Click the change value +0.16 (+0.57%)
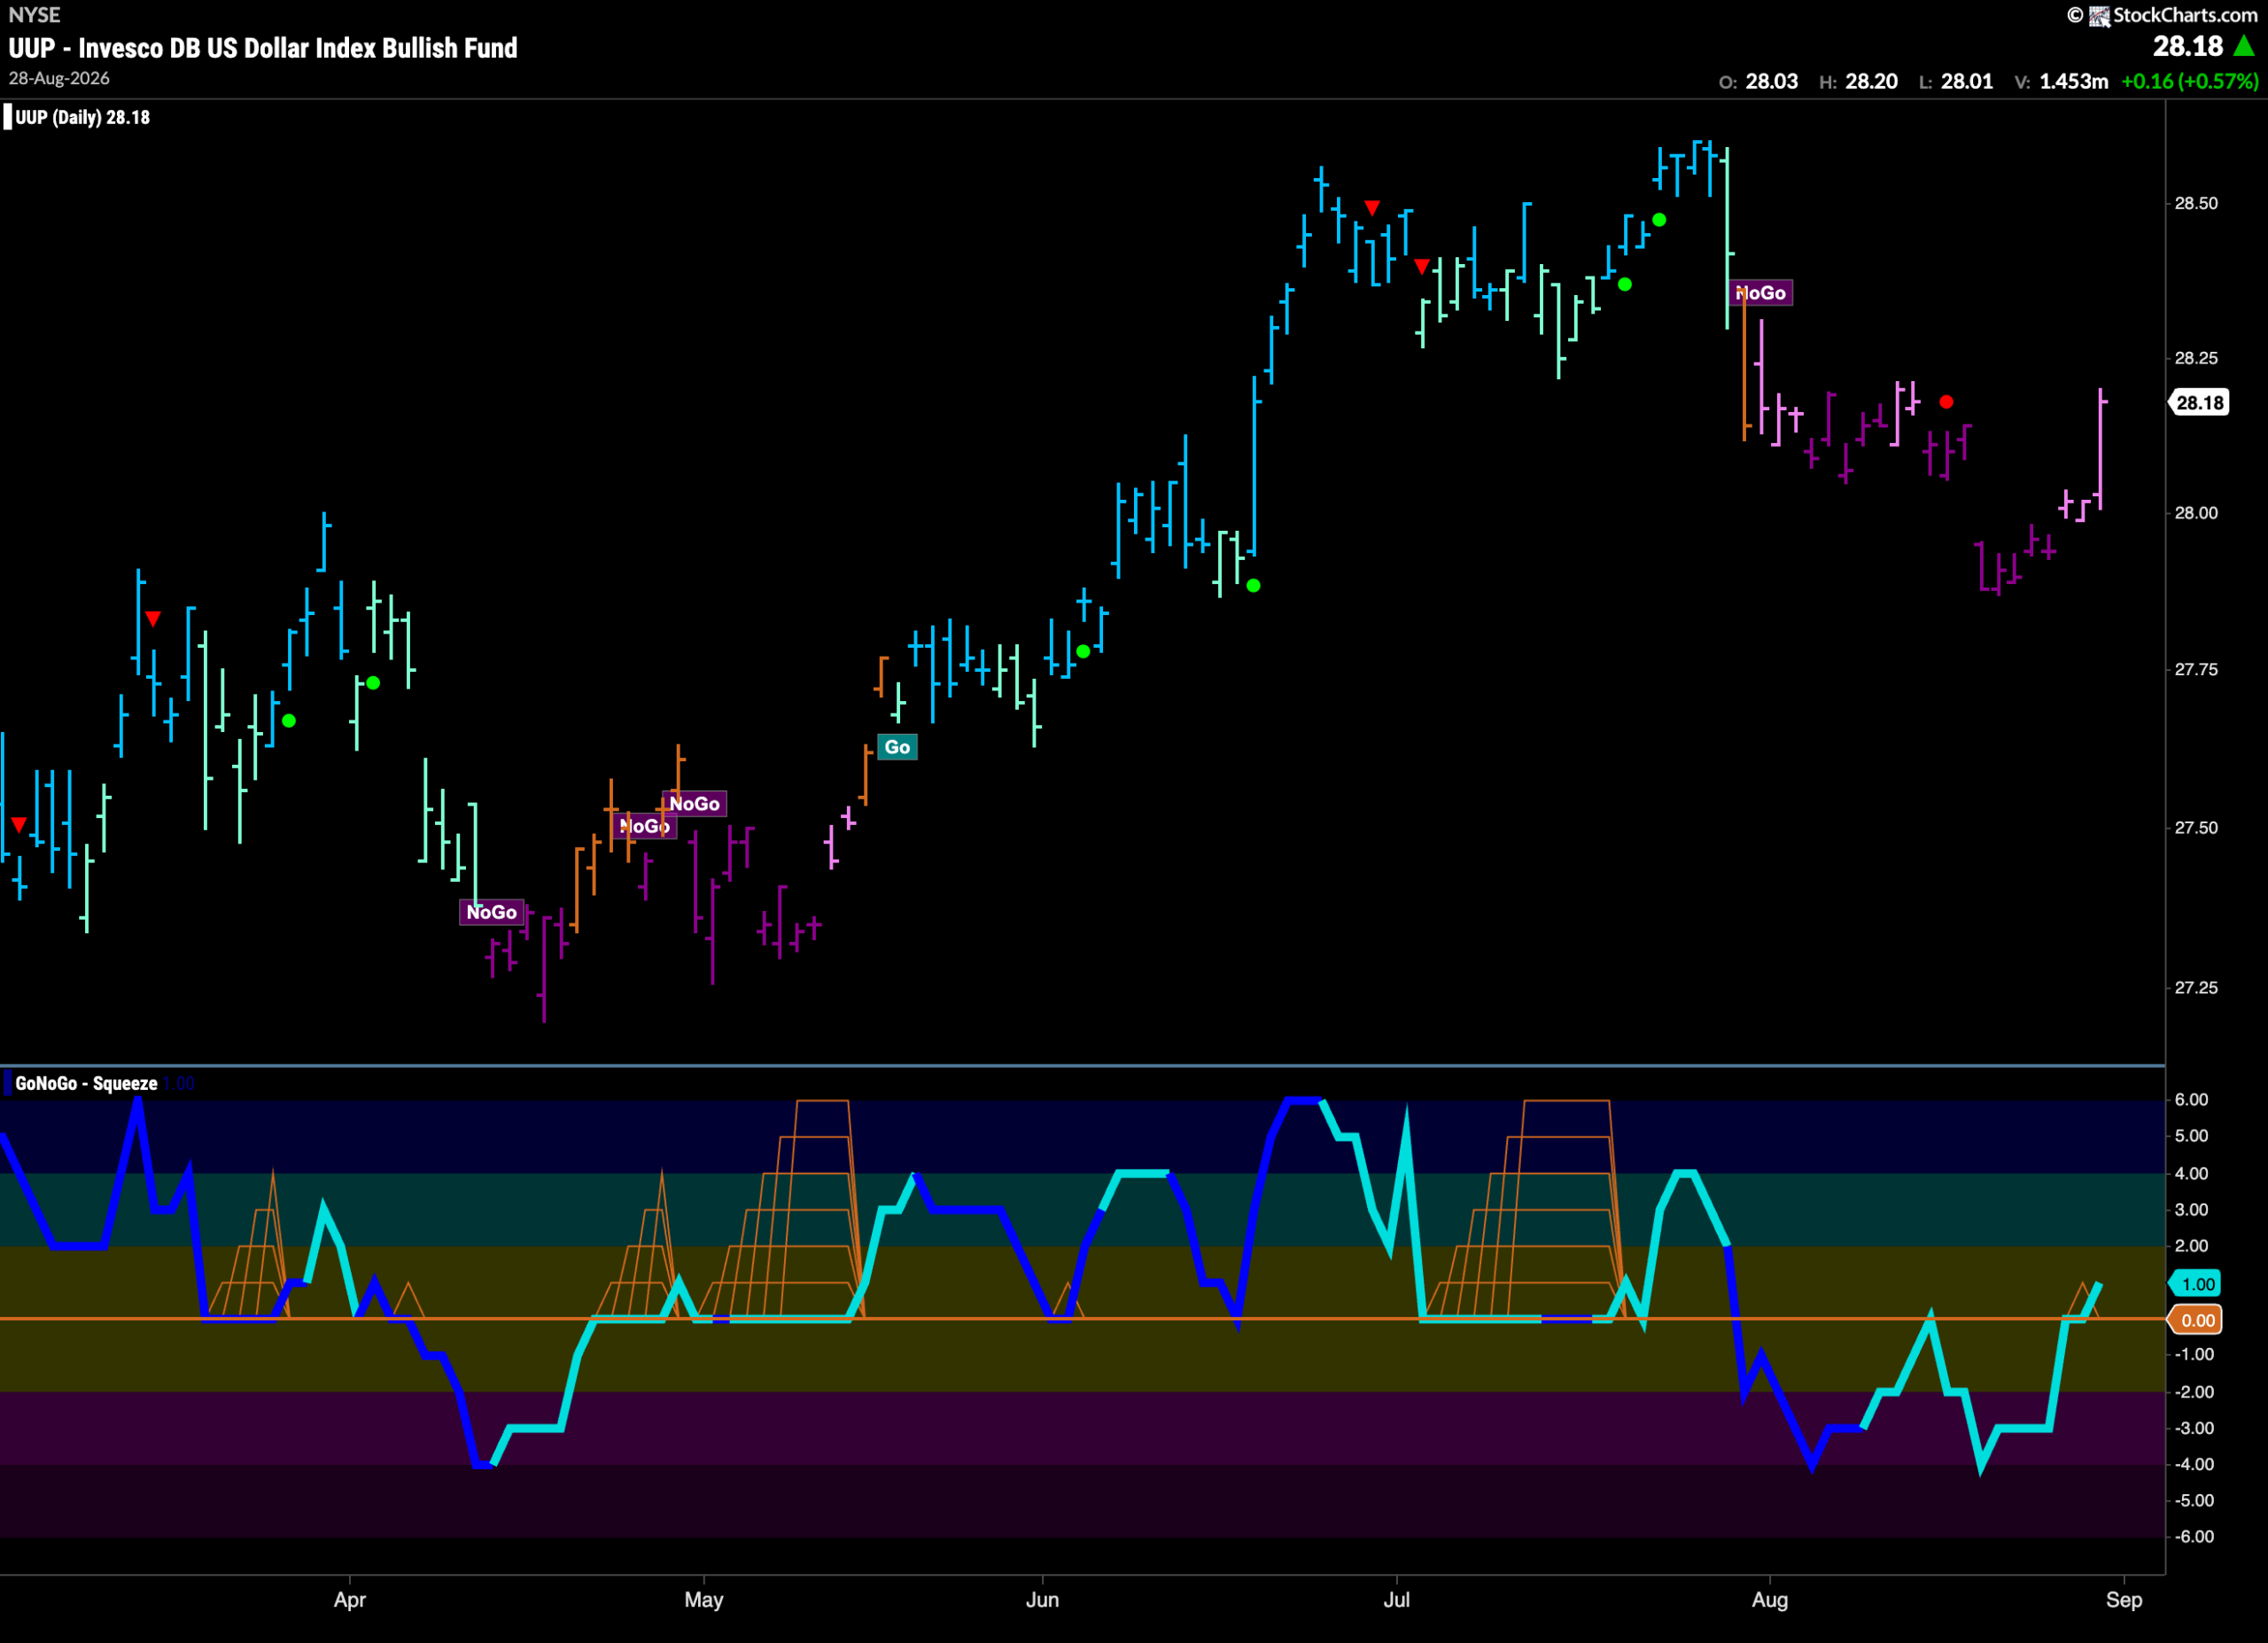 2189,81
